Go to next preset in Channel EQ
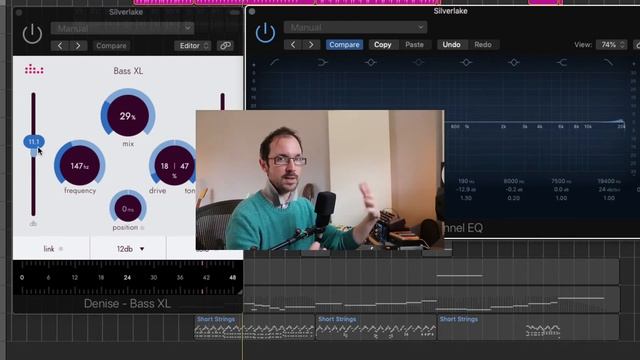This screenshot has width=640, height=360. coord(311,44)
